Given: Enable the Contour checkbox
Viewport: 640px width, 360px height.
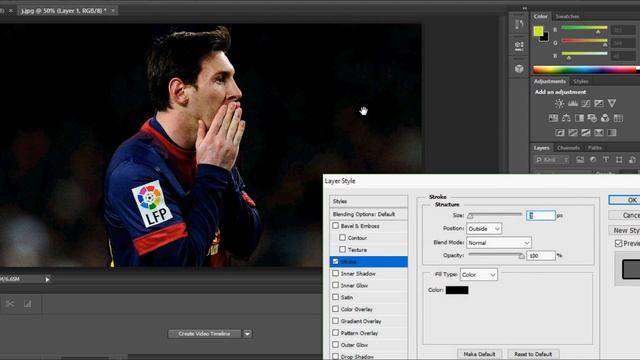Looking at the screenshot, I should pos(342,237).
